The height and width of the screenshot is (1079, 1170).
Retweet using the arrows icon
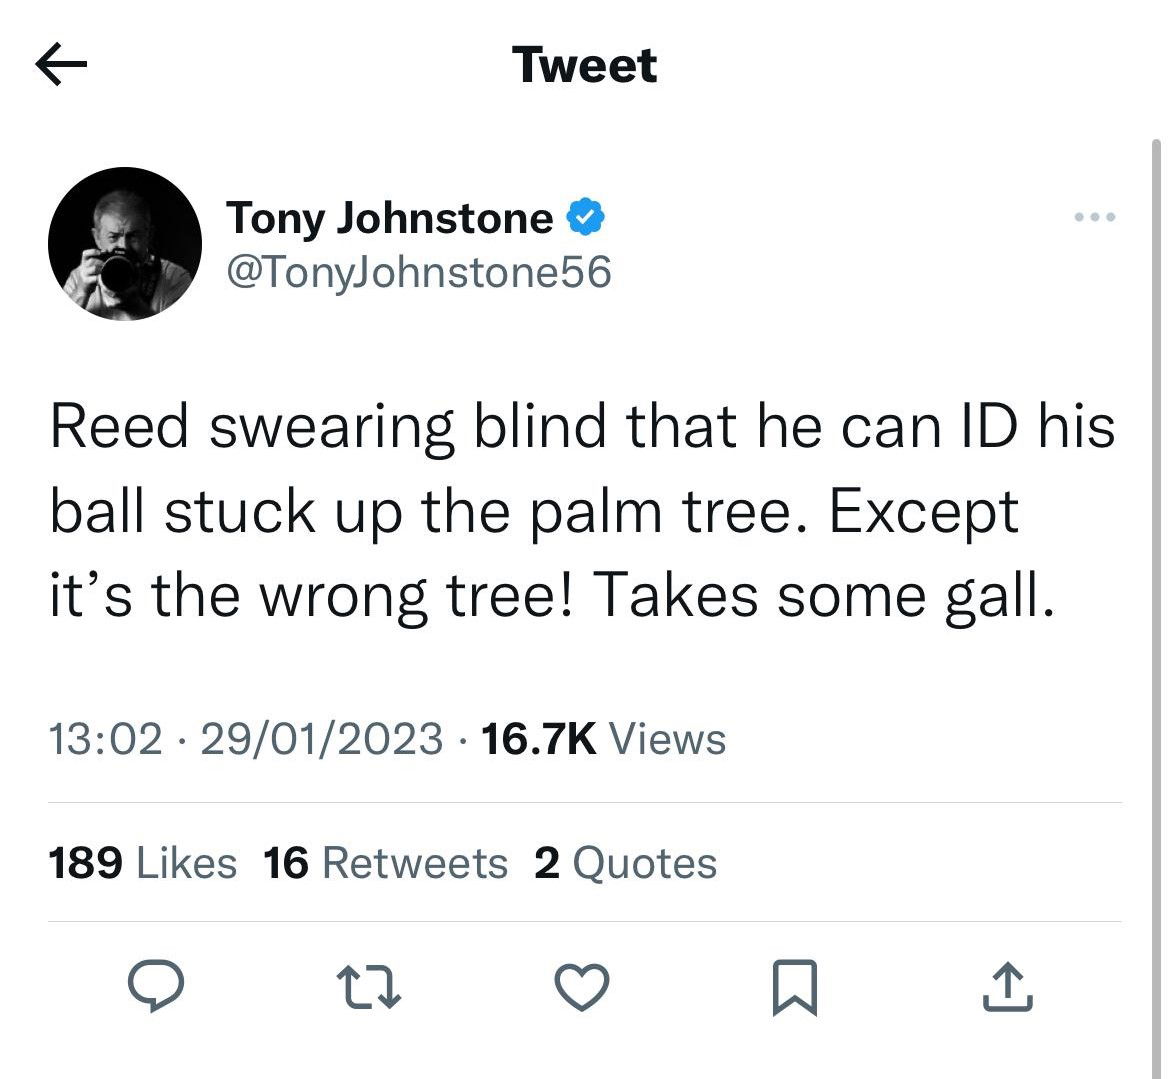pyautogui.click(x=368, y=987)
